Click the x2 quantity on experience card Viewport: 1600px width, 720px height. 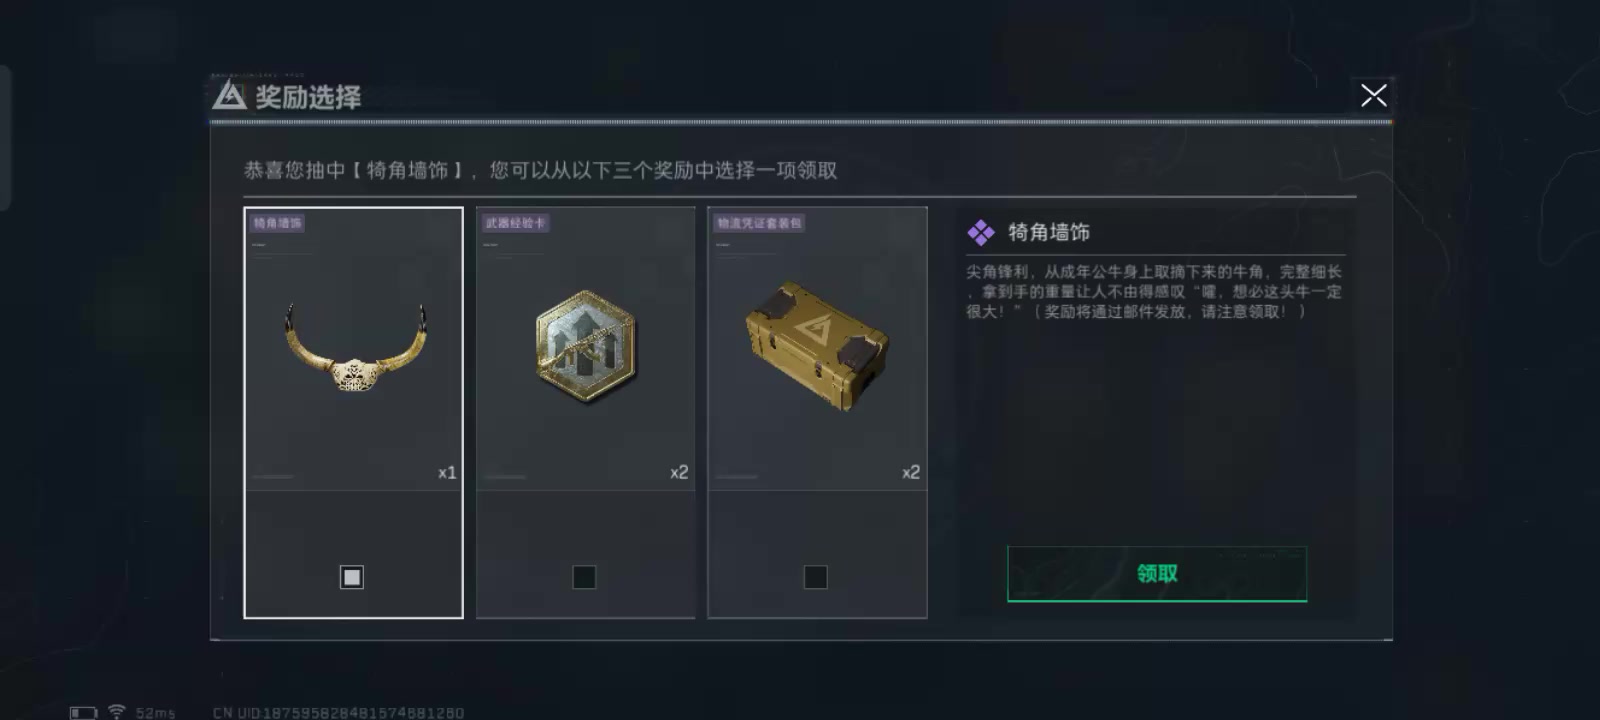click(679, 472)
